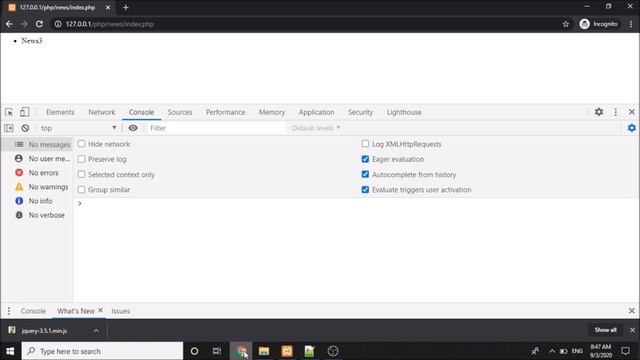Disable Evaluate triggers user activation checkbox

point(365,190)
